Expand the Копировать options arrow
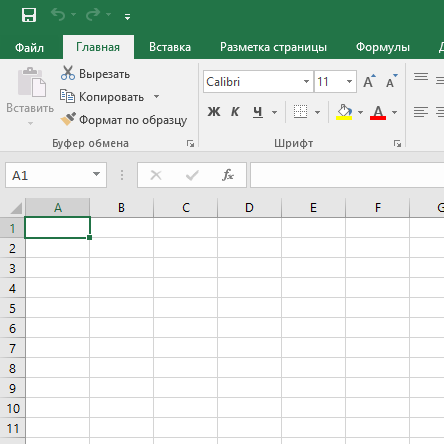 [x=156, y=97]
